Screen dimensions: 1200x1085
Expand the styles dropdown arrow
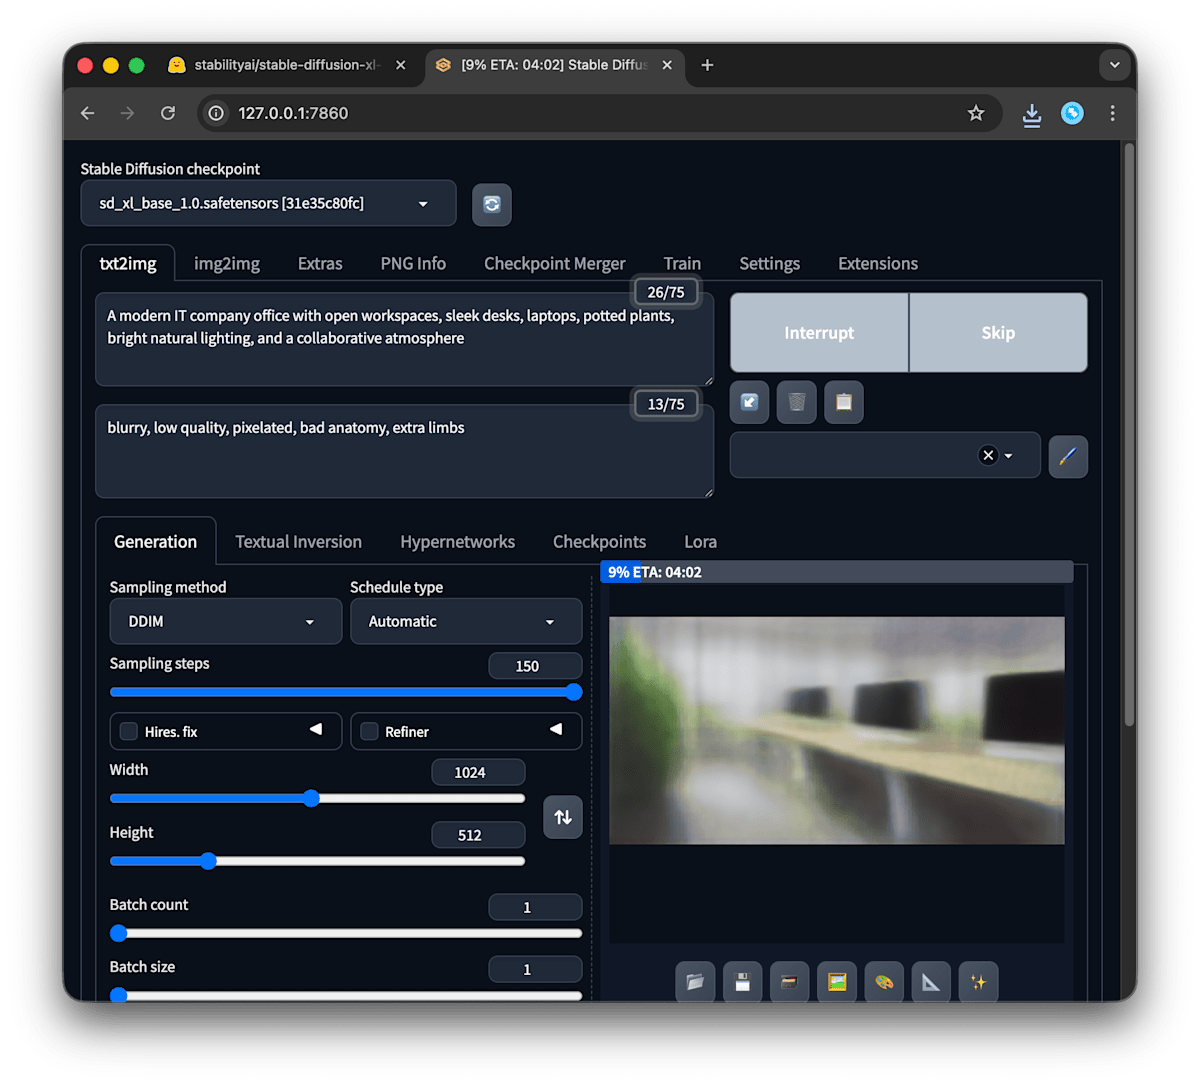[x=1009, y=456]
